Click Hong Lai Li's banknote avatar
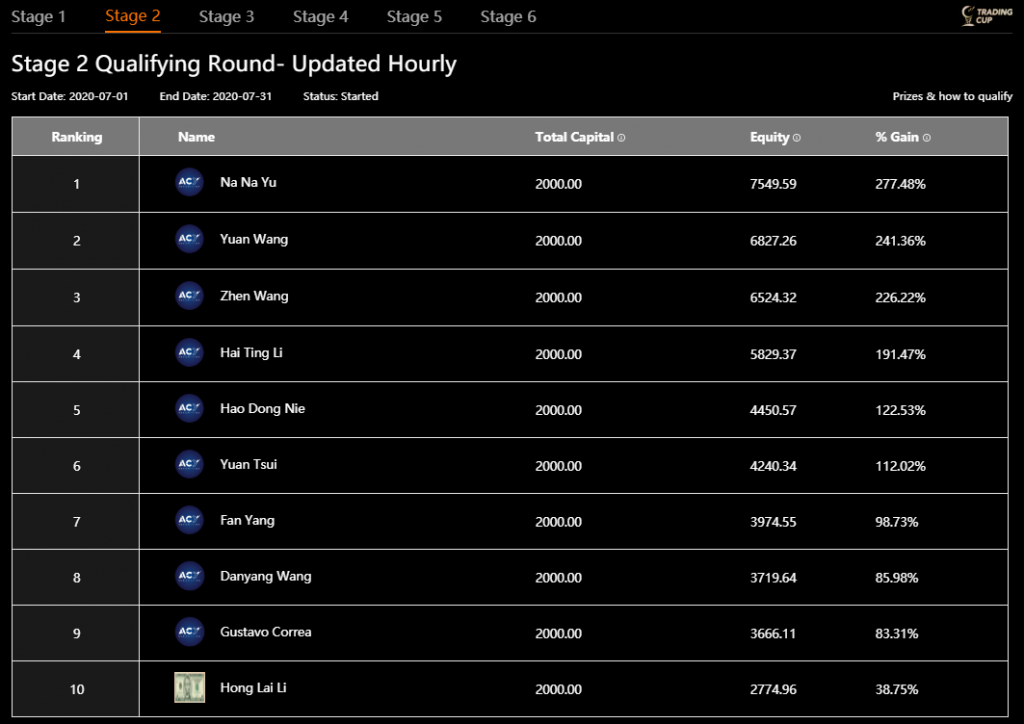The width and height of the screenshot is (1024, 724). point(189,688)
